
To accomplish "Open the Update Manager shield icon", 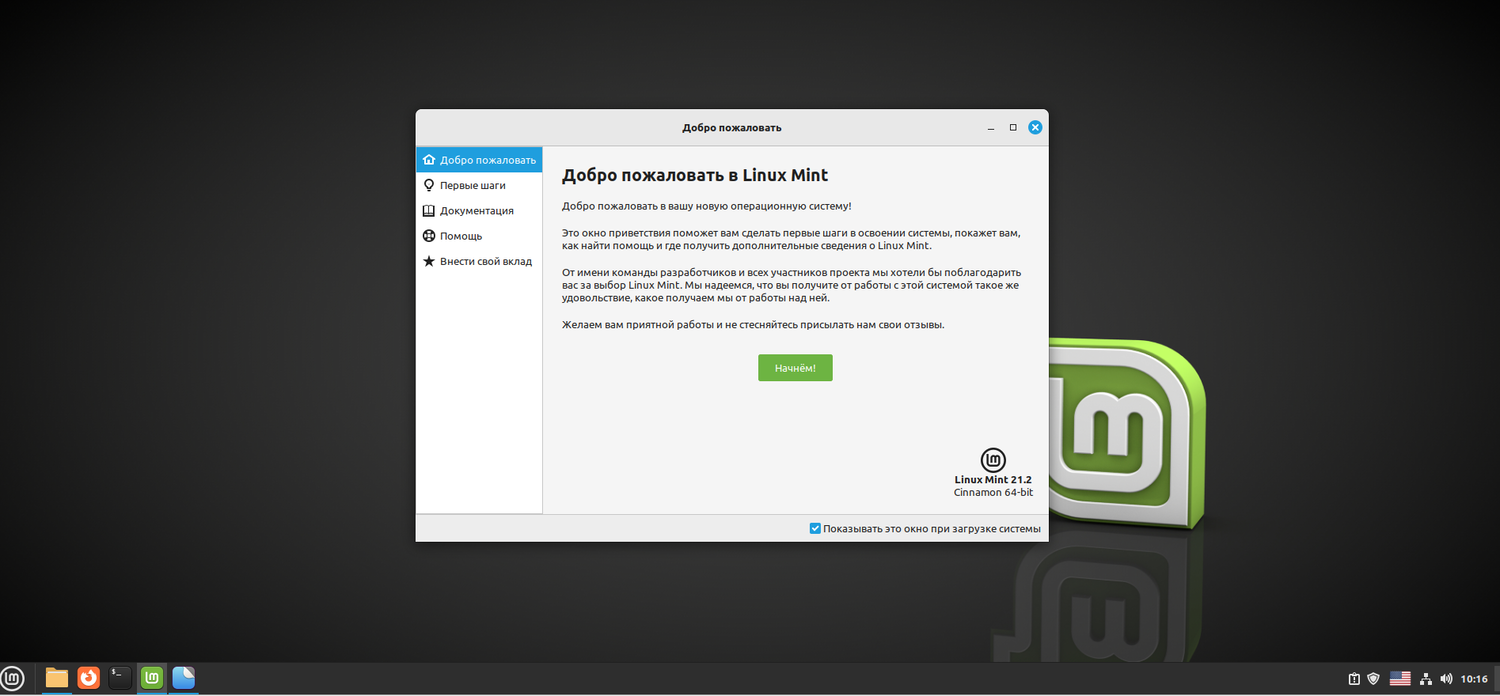I will coord(1374,678).
